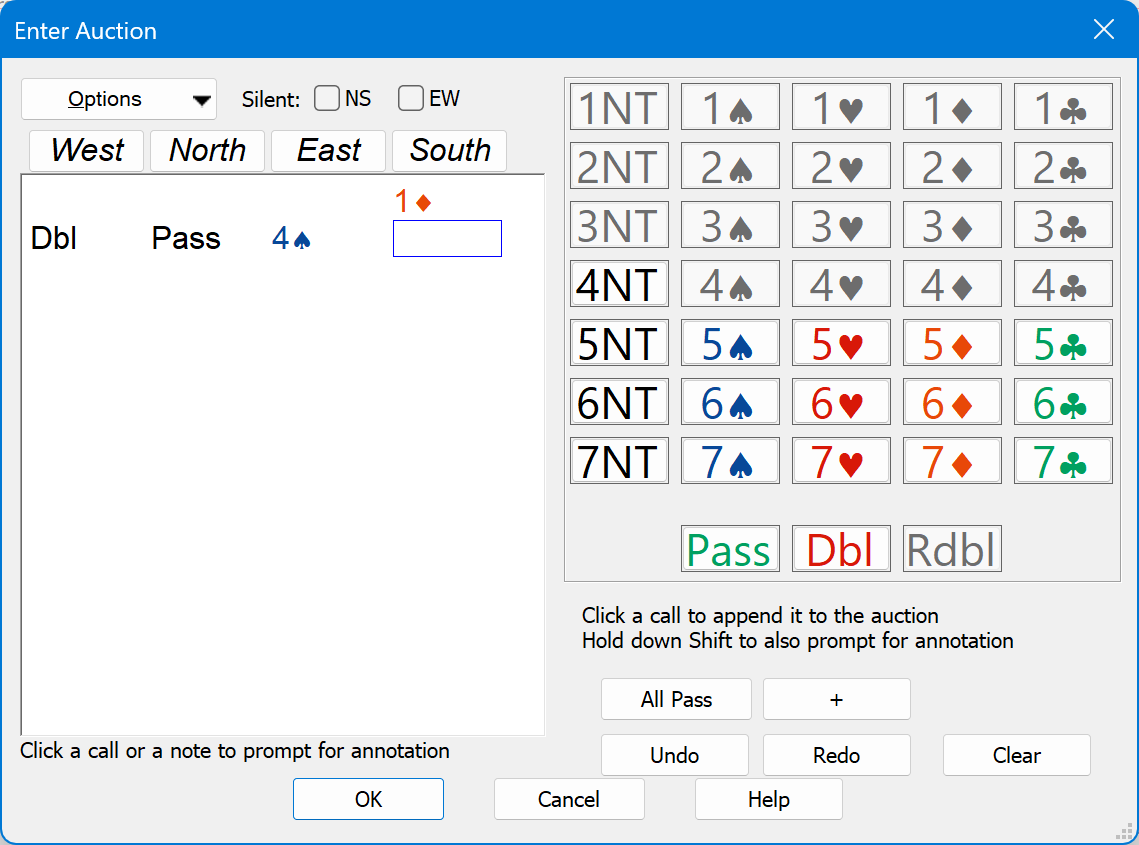
Task: Click the 4♠ call in the auction history
Action: (291, 238)
